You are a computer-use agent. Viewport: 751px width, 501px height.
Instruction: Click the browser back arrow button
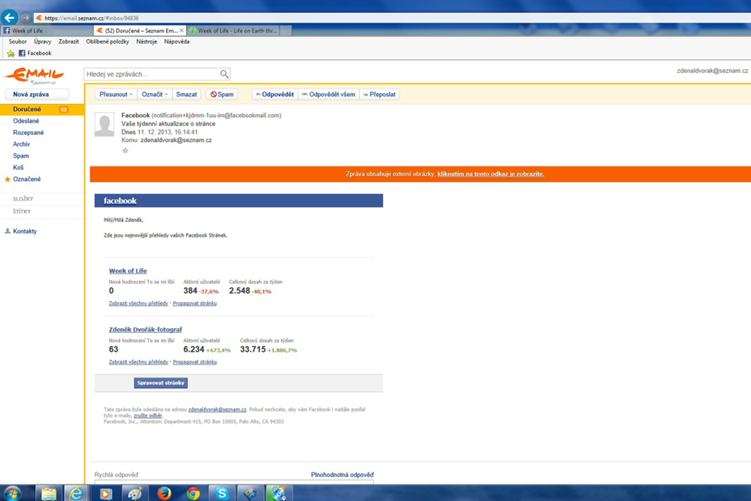[9, 18]
